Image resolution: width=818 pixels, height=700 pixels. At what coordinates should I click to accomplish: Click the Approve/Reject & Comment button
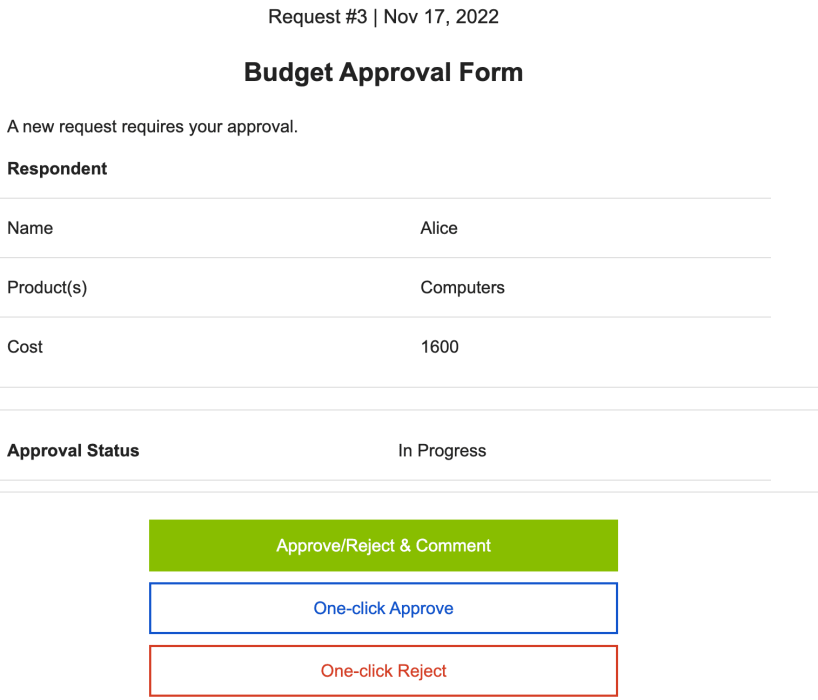(383, 545)
